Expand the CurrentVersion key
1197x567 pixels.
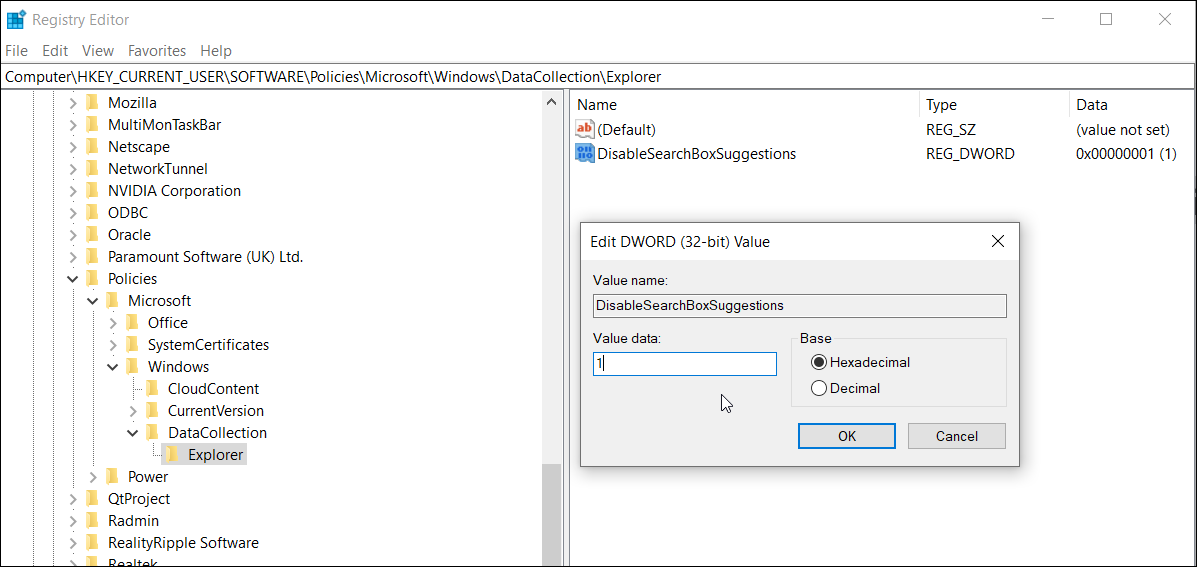132,411
